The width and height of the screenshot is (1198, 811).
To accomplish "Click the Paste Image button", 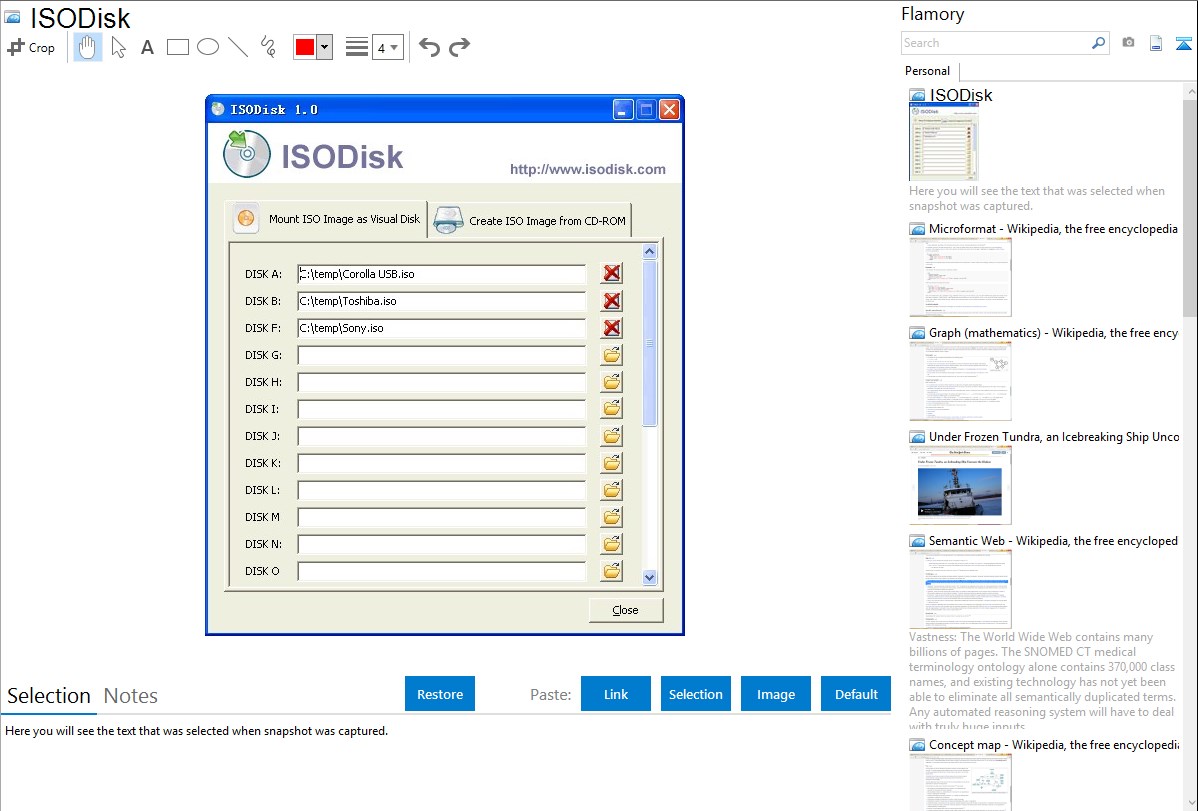I will [775, 694].
